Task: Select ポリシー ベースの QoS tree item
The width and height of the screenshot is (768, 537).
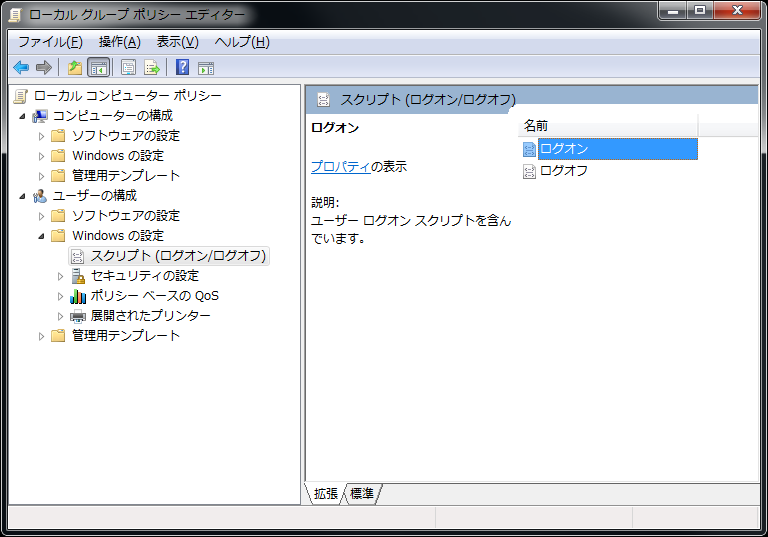Action: coord(154,296)
